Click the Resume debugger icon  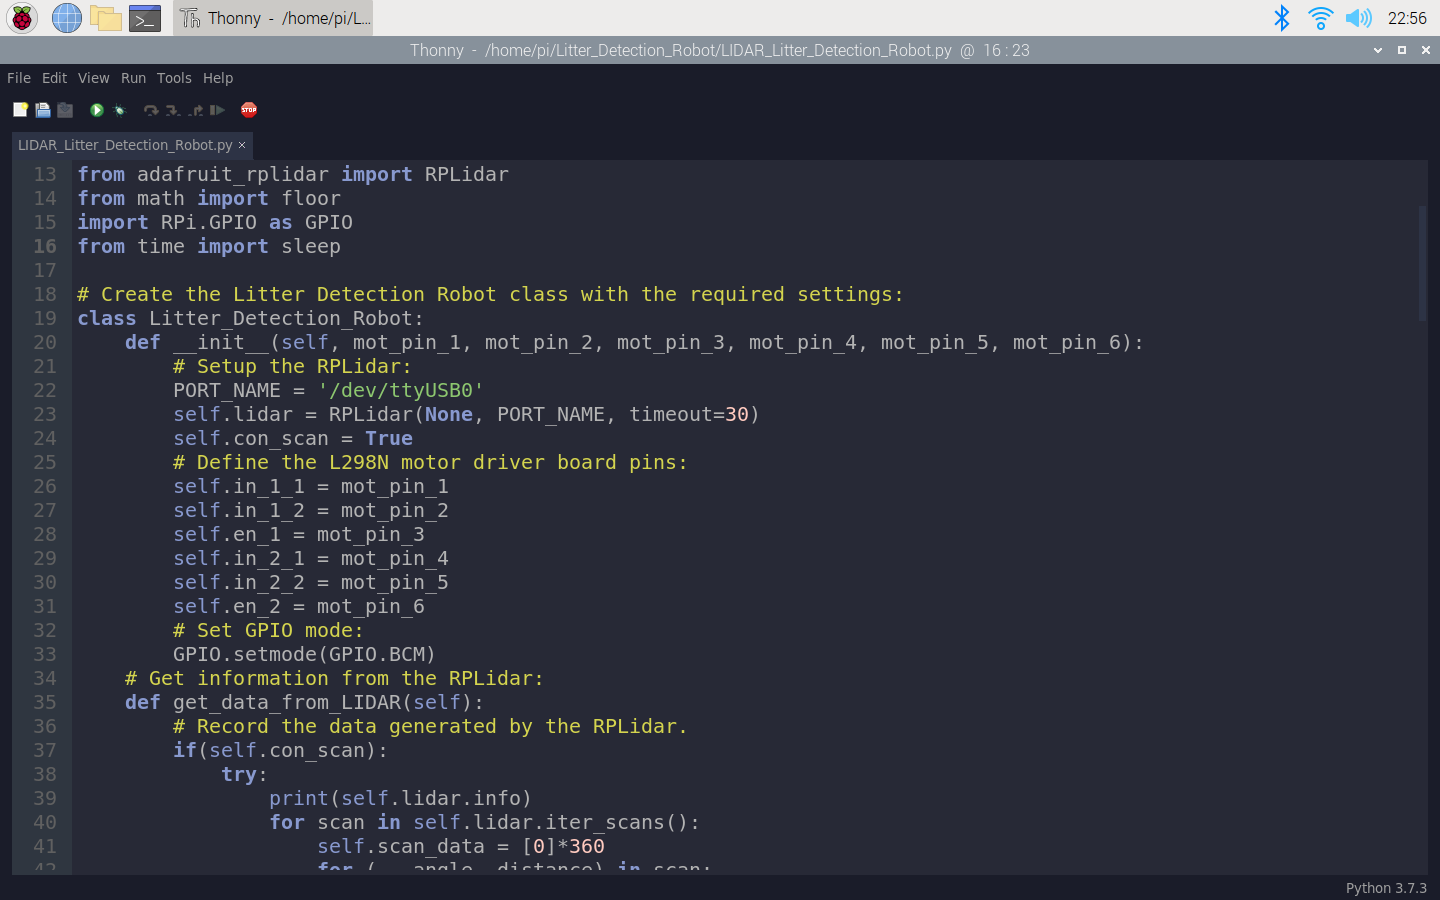217,110
